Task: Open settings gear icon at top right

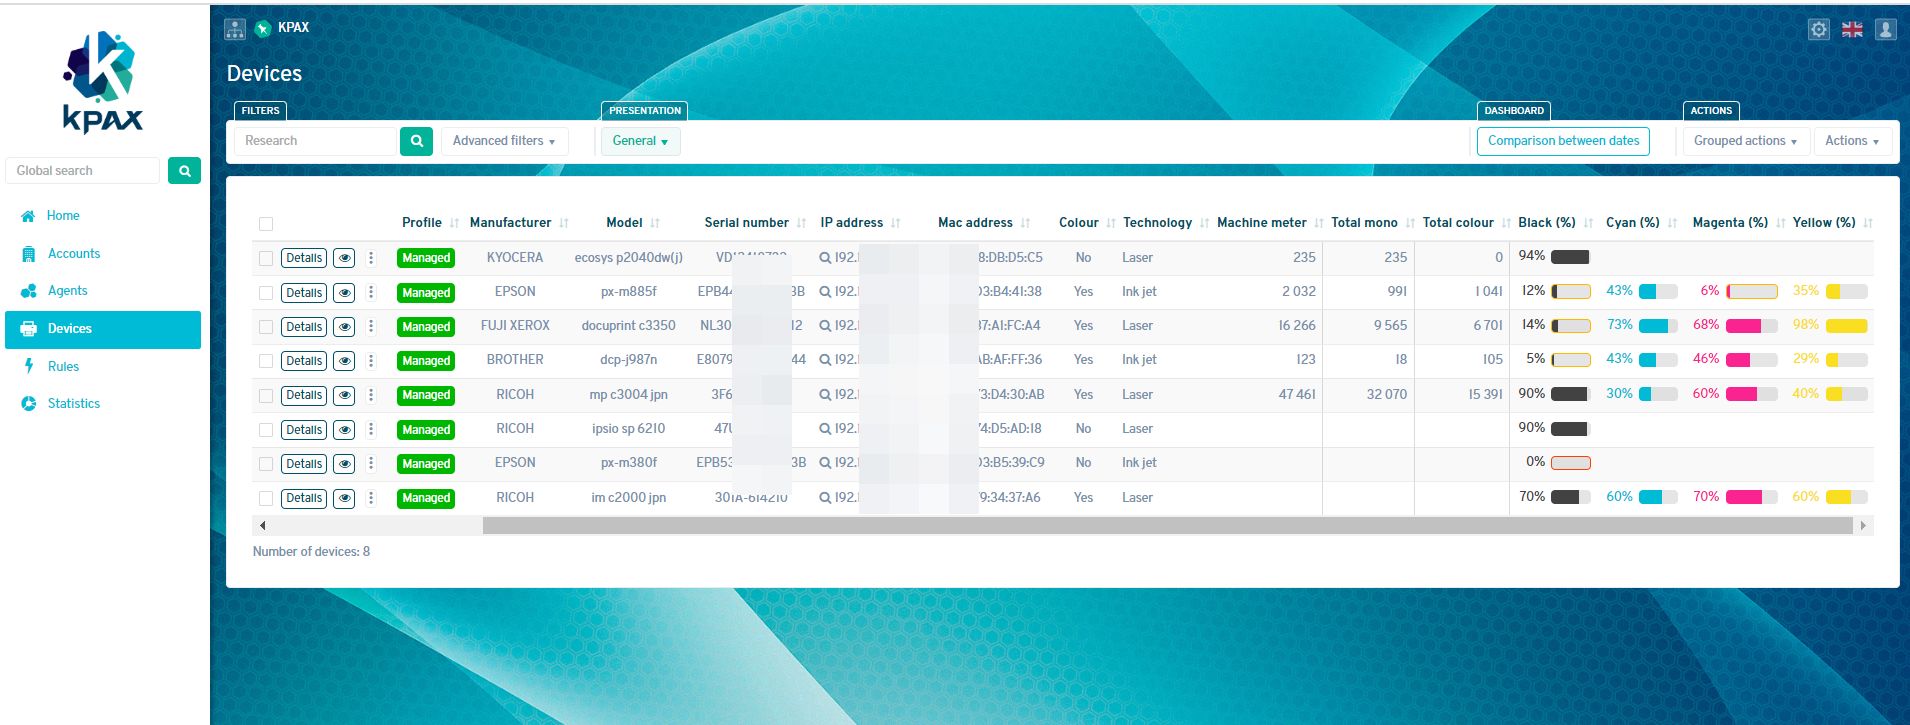Action: (x=1819, y=29)
